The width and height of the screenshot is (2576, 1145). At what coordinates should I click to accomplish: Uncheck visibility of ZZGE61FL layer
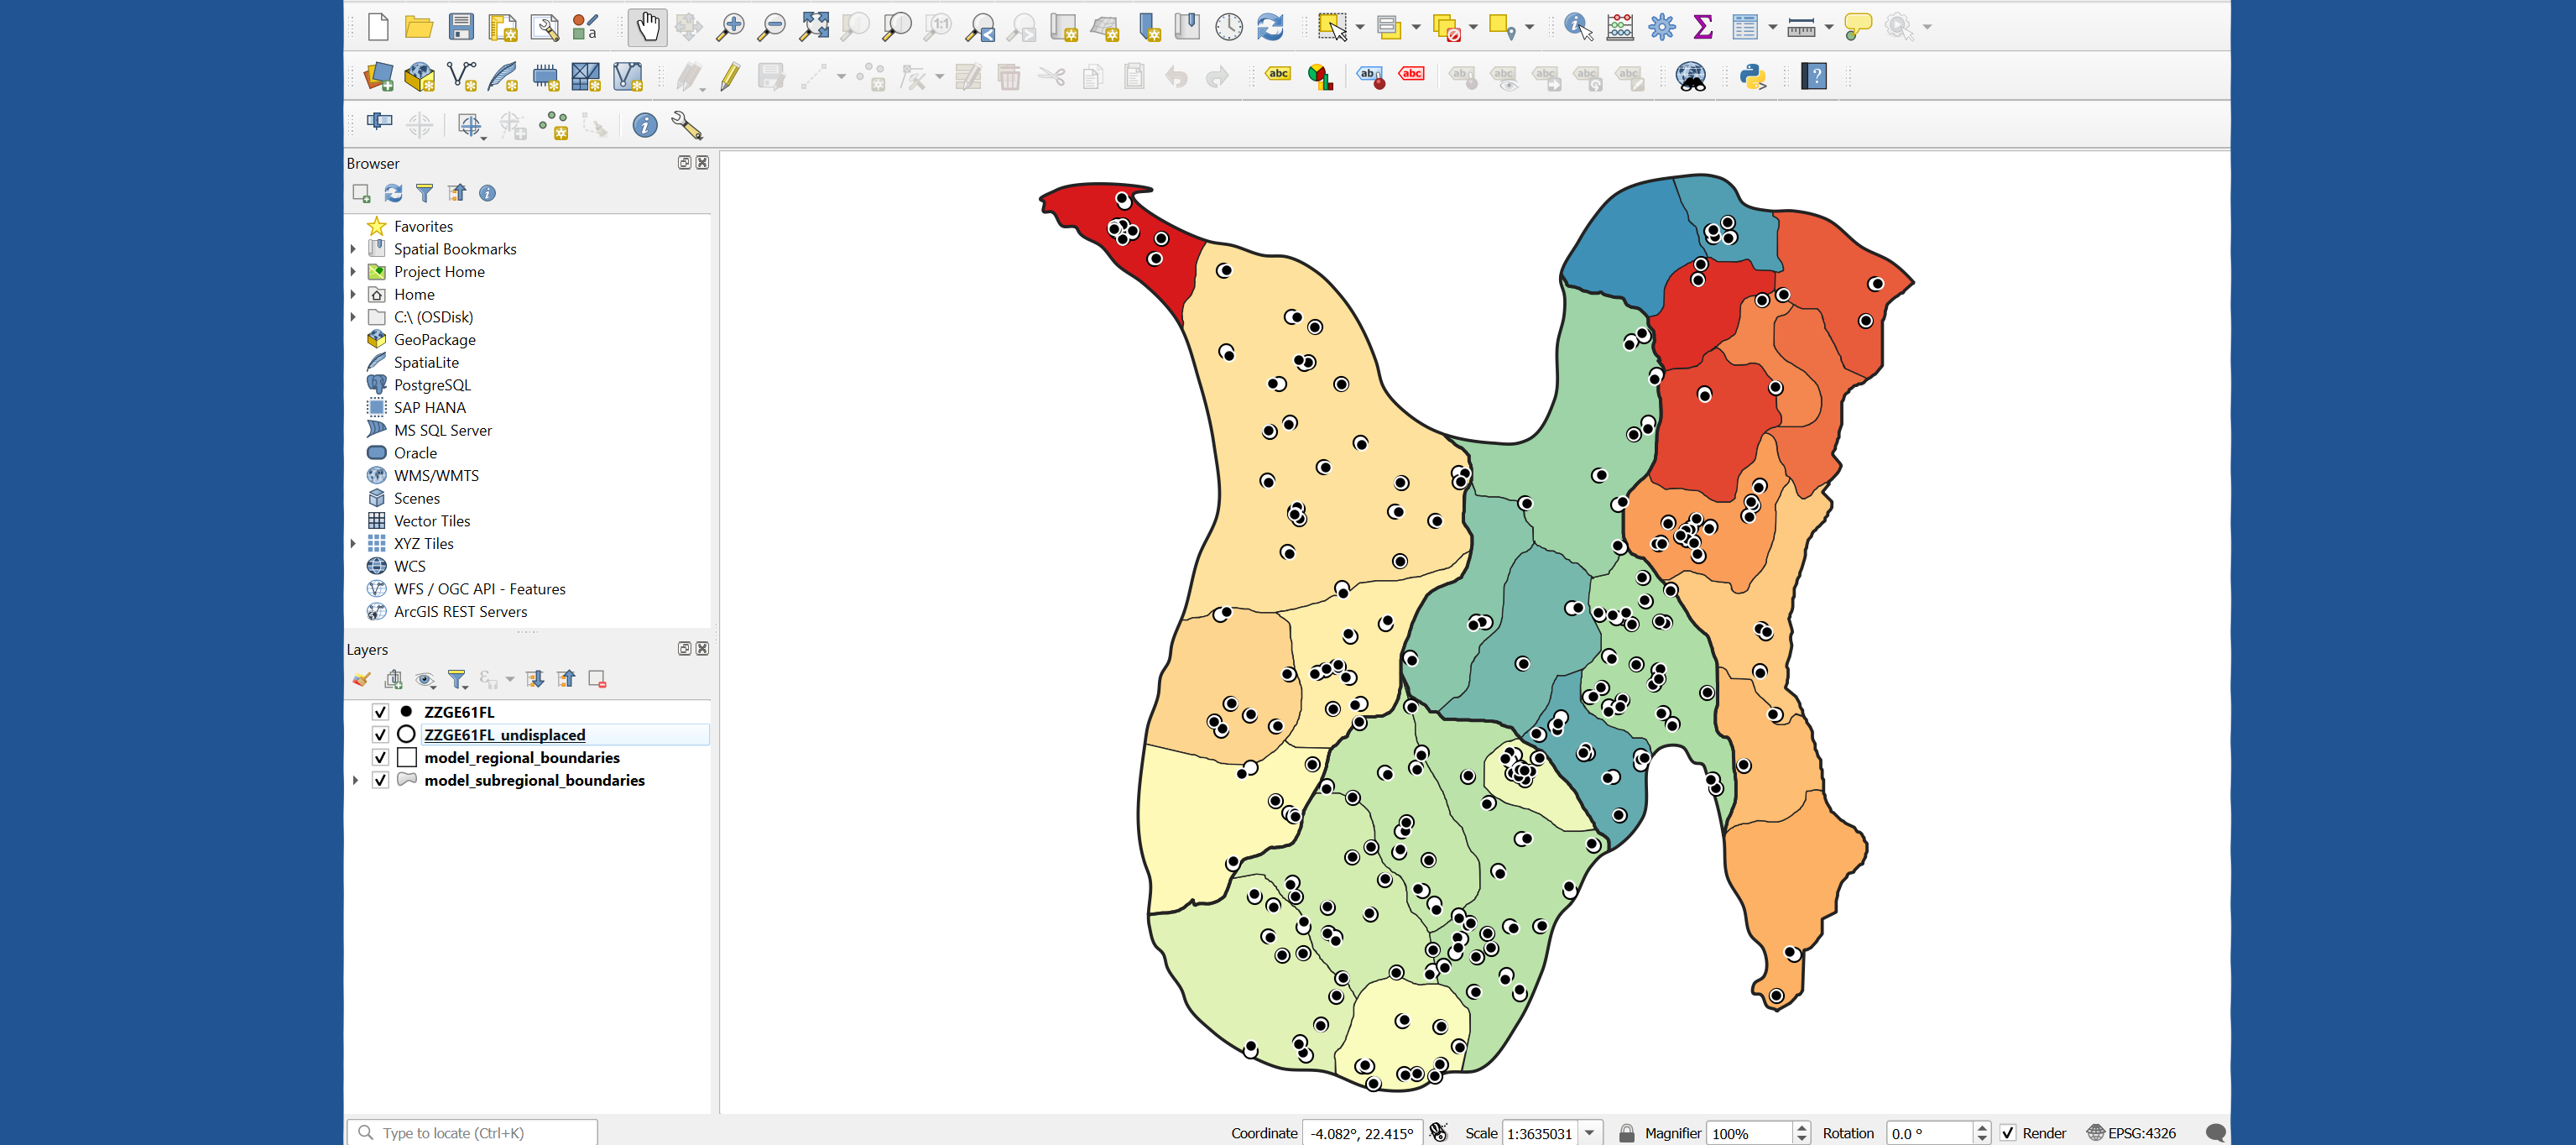click(x=380, y=712)
